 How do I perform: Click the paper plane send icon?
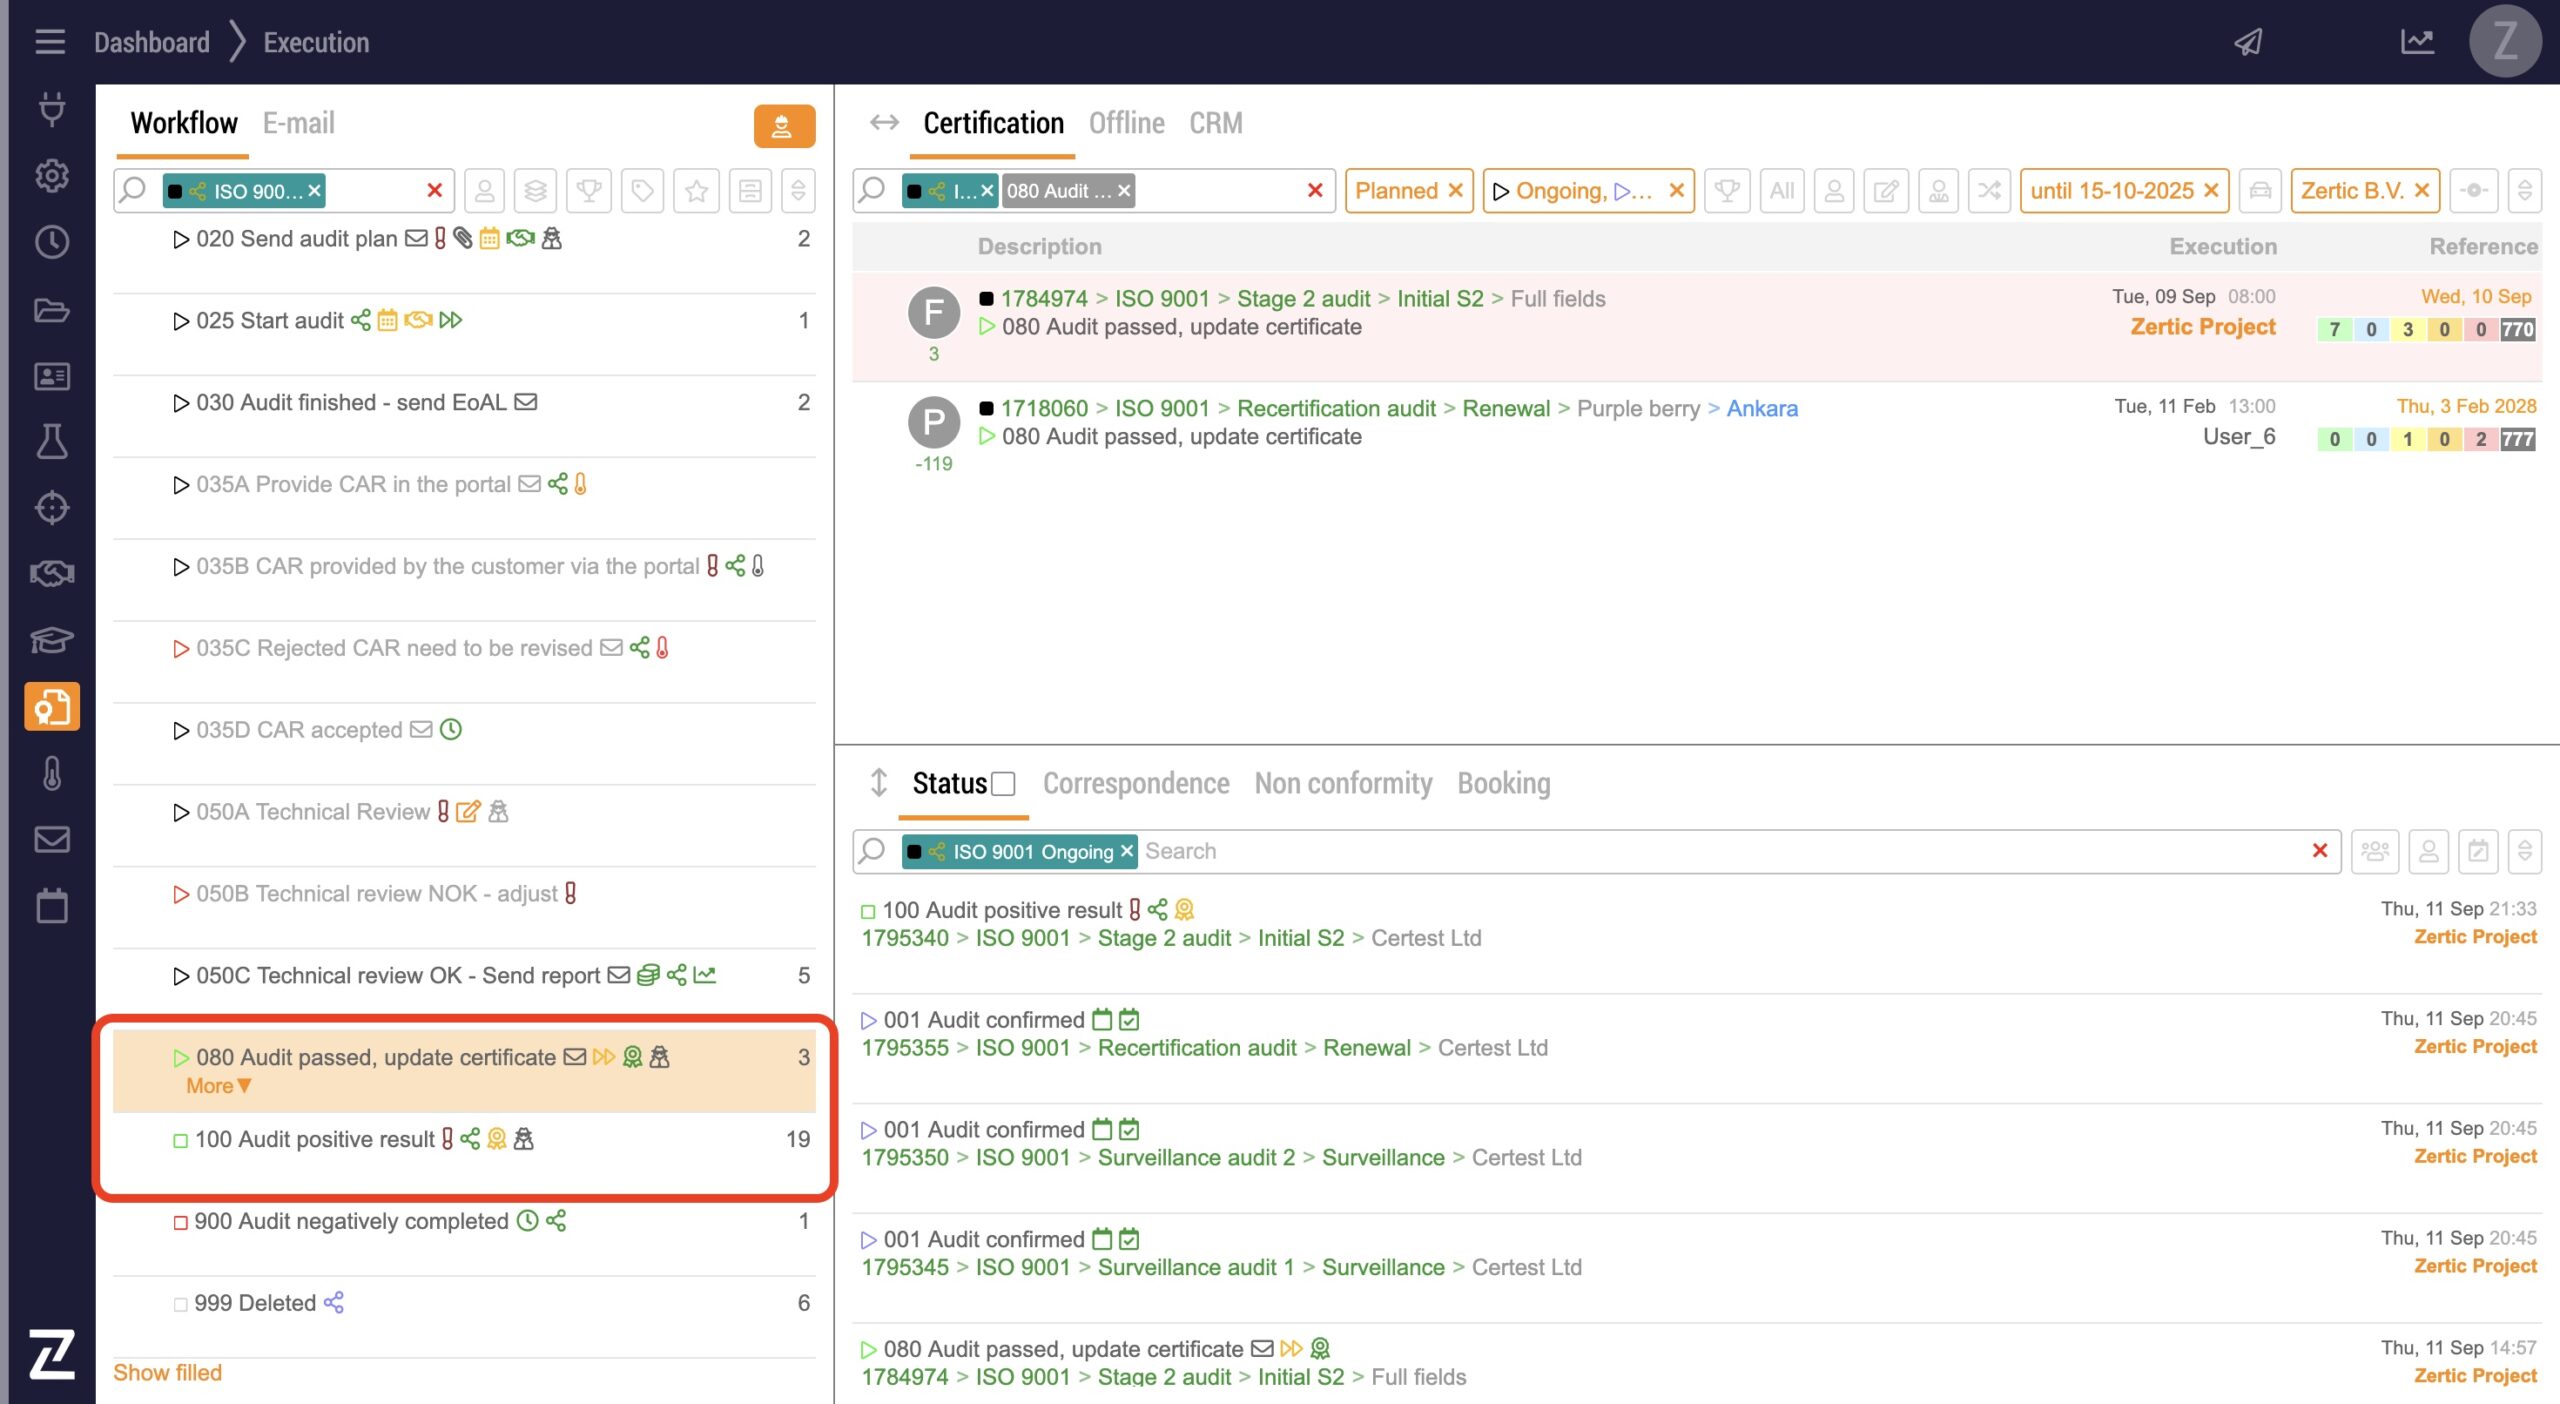click(2248, 42)
